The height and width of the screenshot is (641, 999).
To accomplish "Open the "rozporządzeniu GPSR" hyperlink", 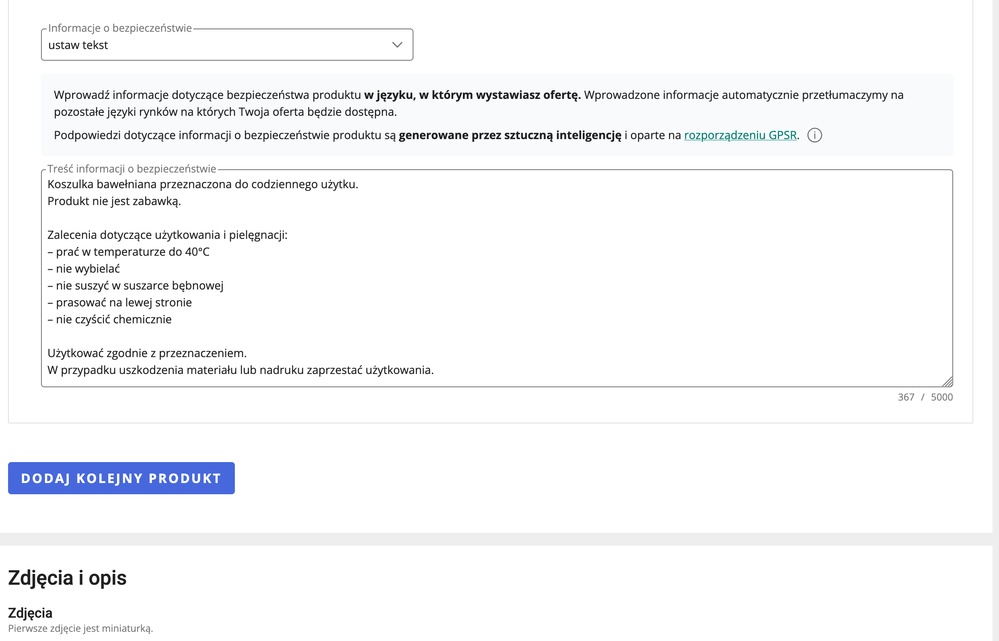I will (x=740, y=135).
